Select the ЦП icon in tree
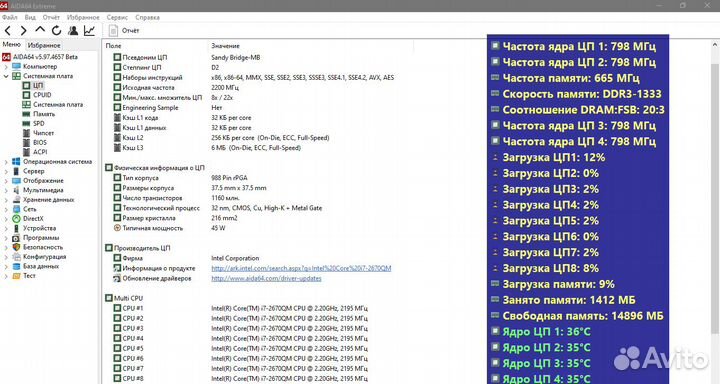The height and width of the screenshot is (384, 720). coord(26,85)
